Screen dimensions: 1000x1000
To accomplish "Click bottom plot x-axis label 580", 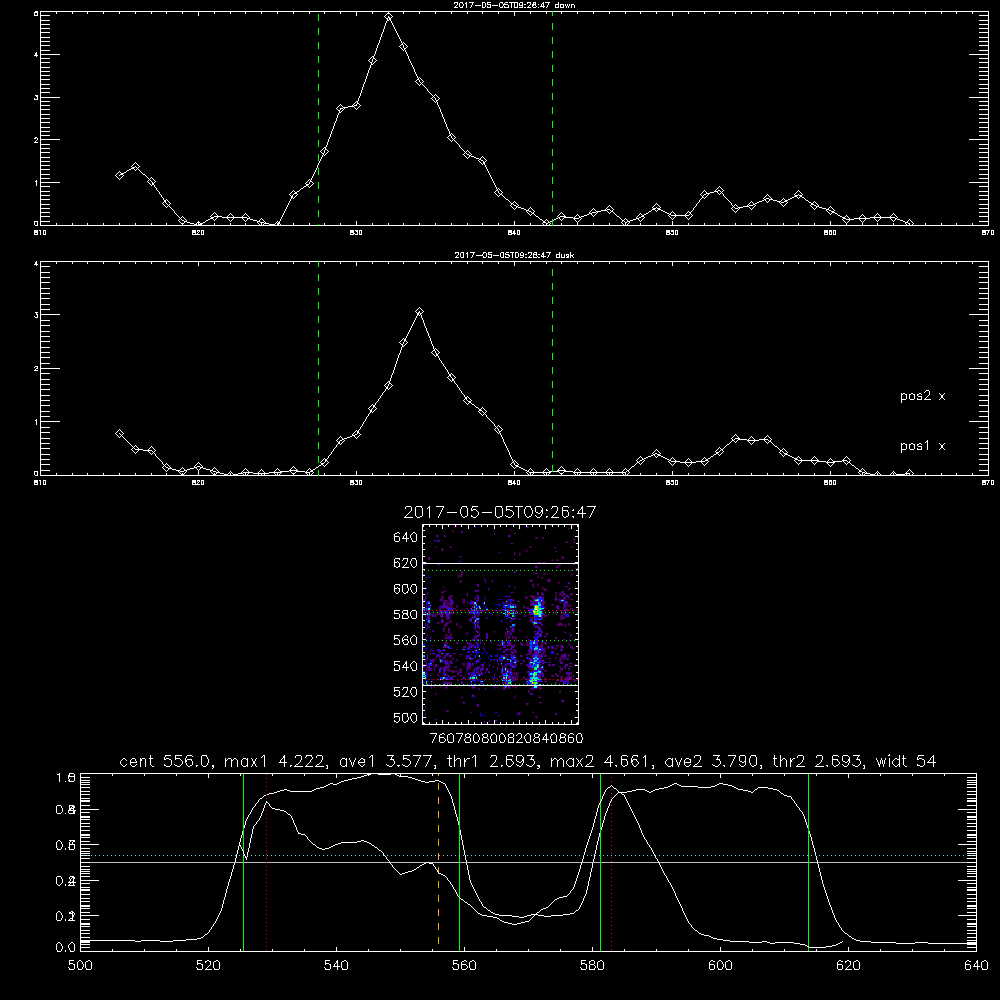I will pyautogui.click(x=592, y=966).
